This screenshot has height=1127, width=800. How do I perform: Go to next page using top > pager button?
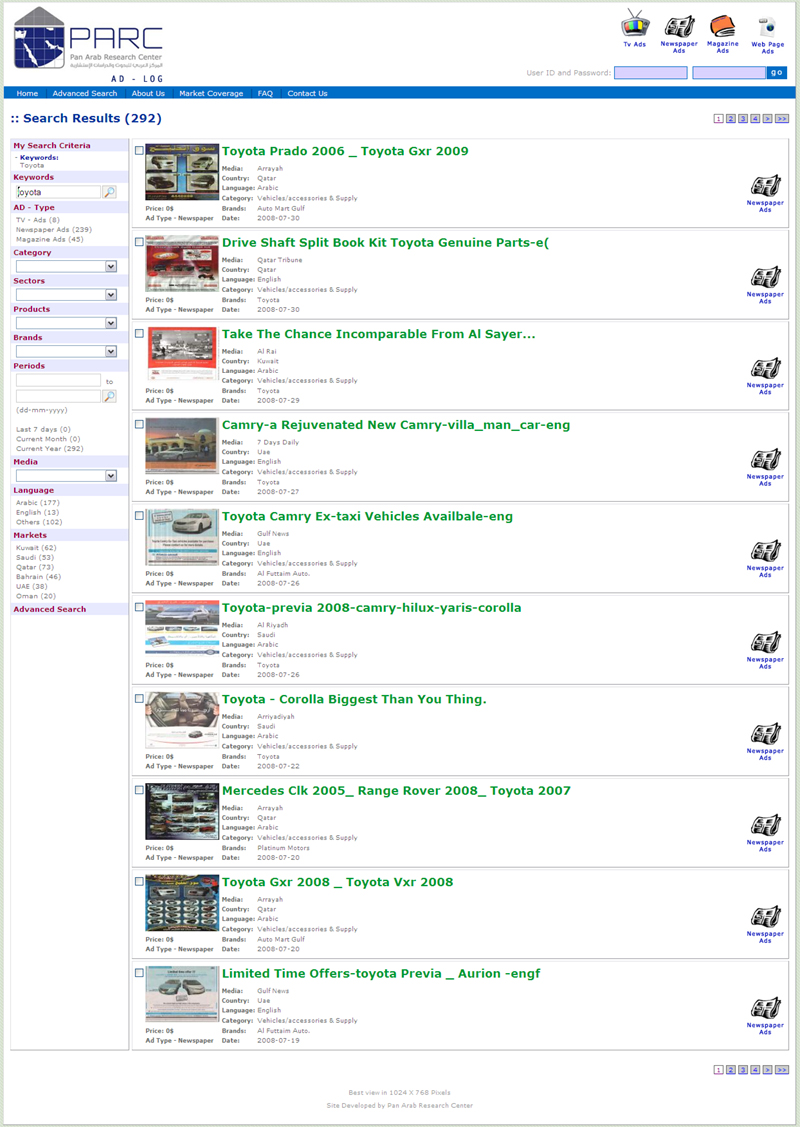tap(767, 119)
